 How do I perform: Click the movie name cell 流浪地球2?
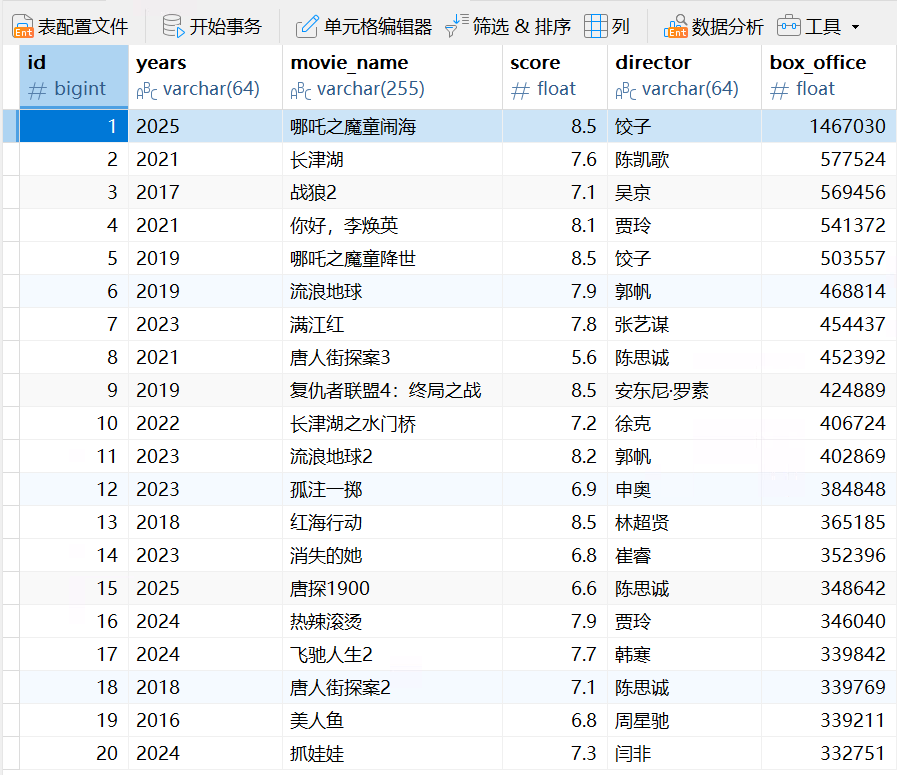[x=332, y=456]
